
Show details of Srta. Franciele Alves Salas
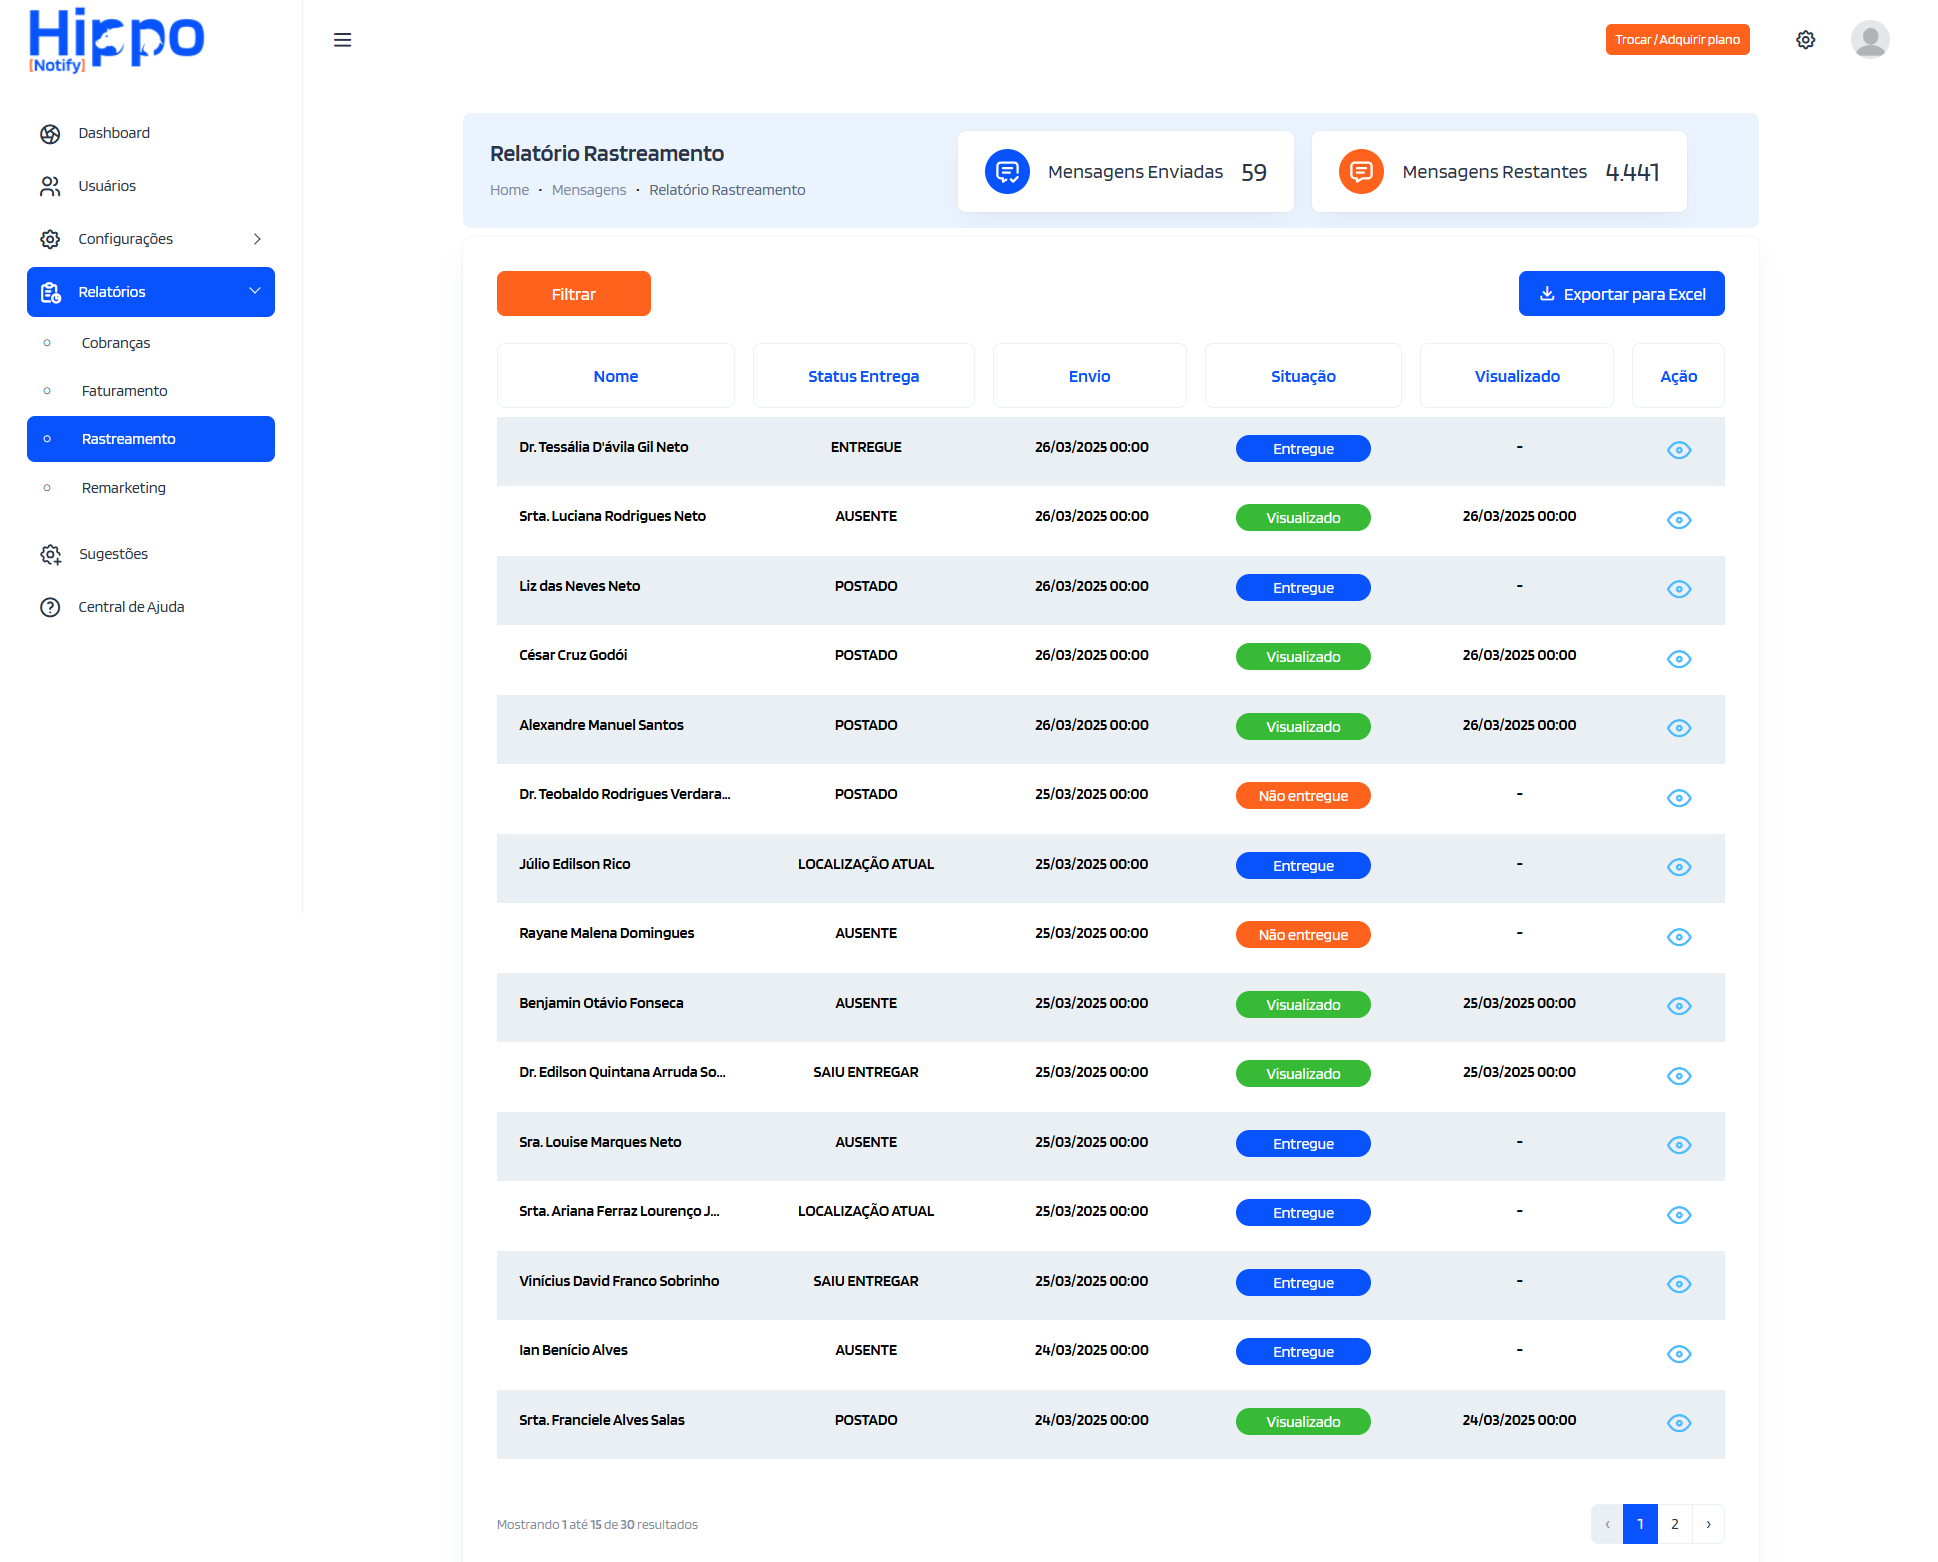coord(1679,1421)
